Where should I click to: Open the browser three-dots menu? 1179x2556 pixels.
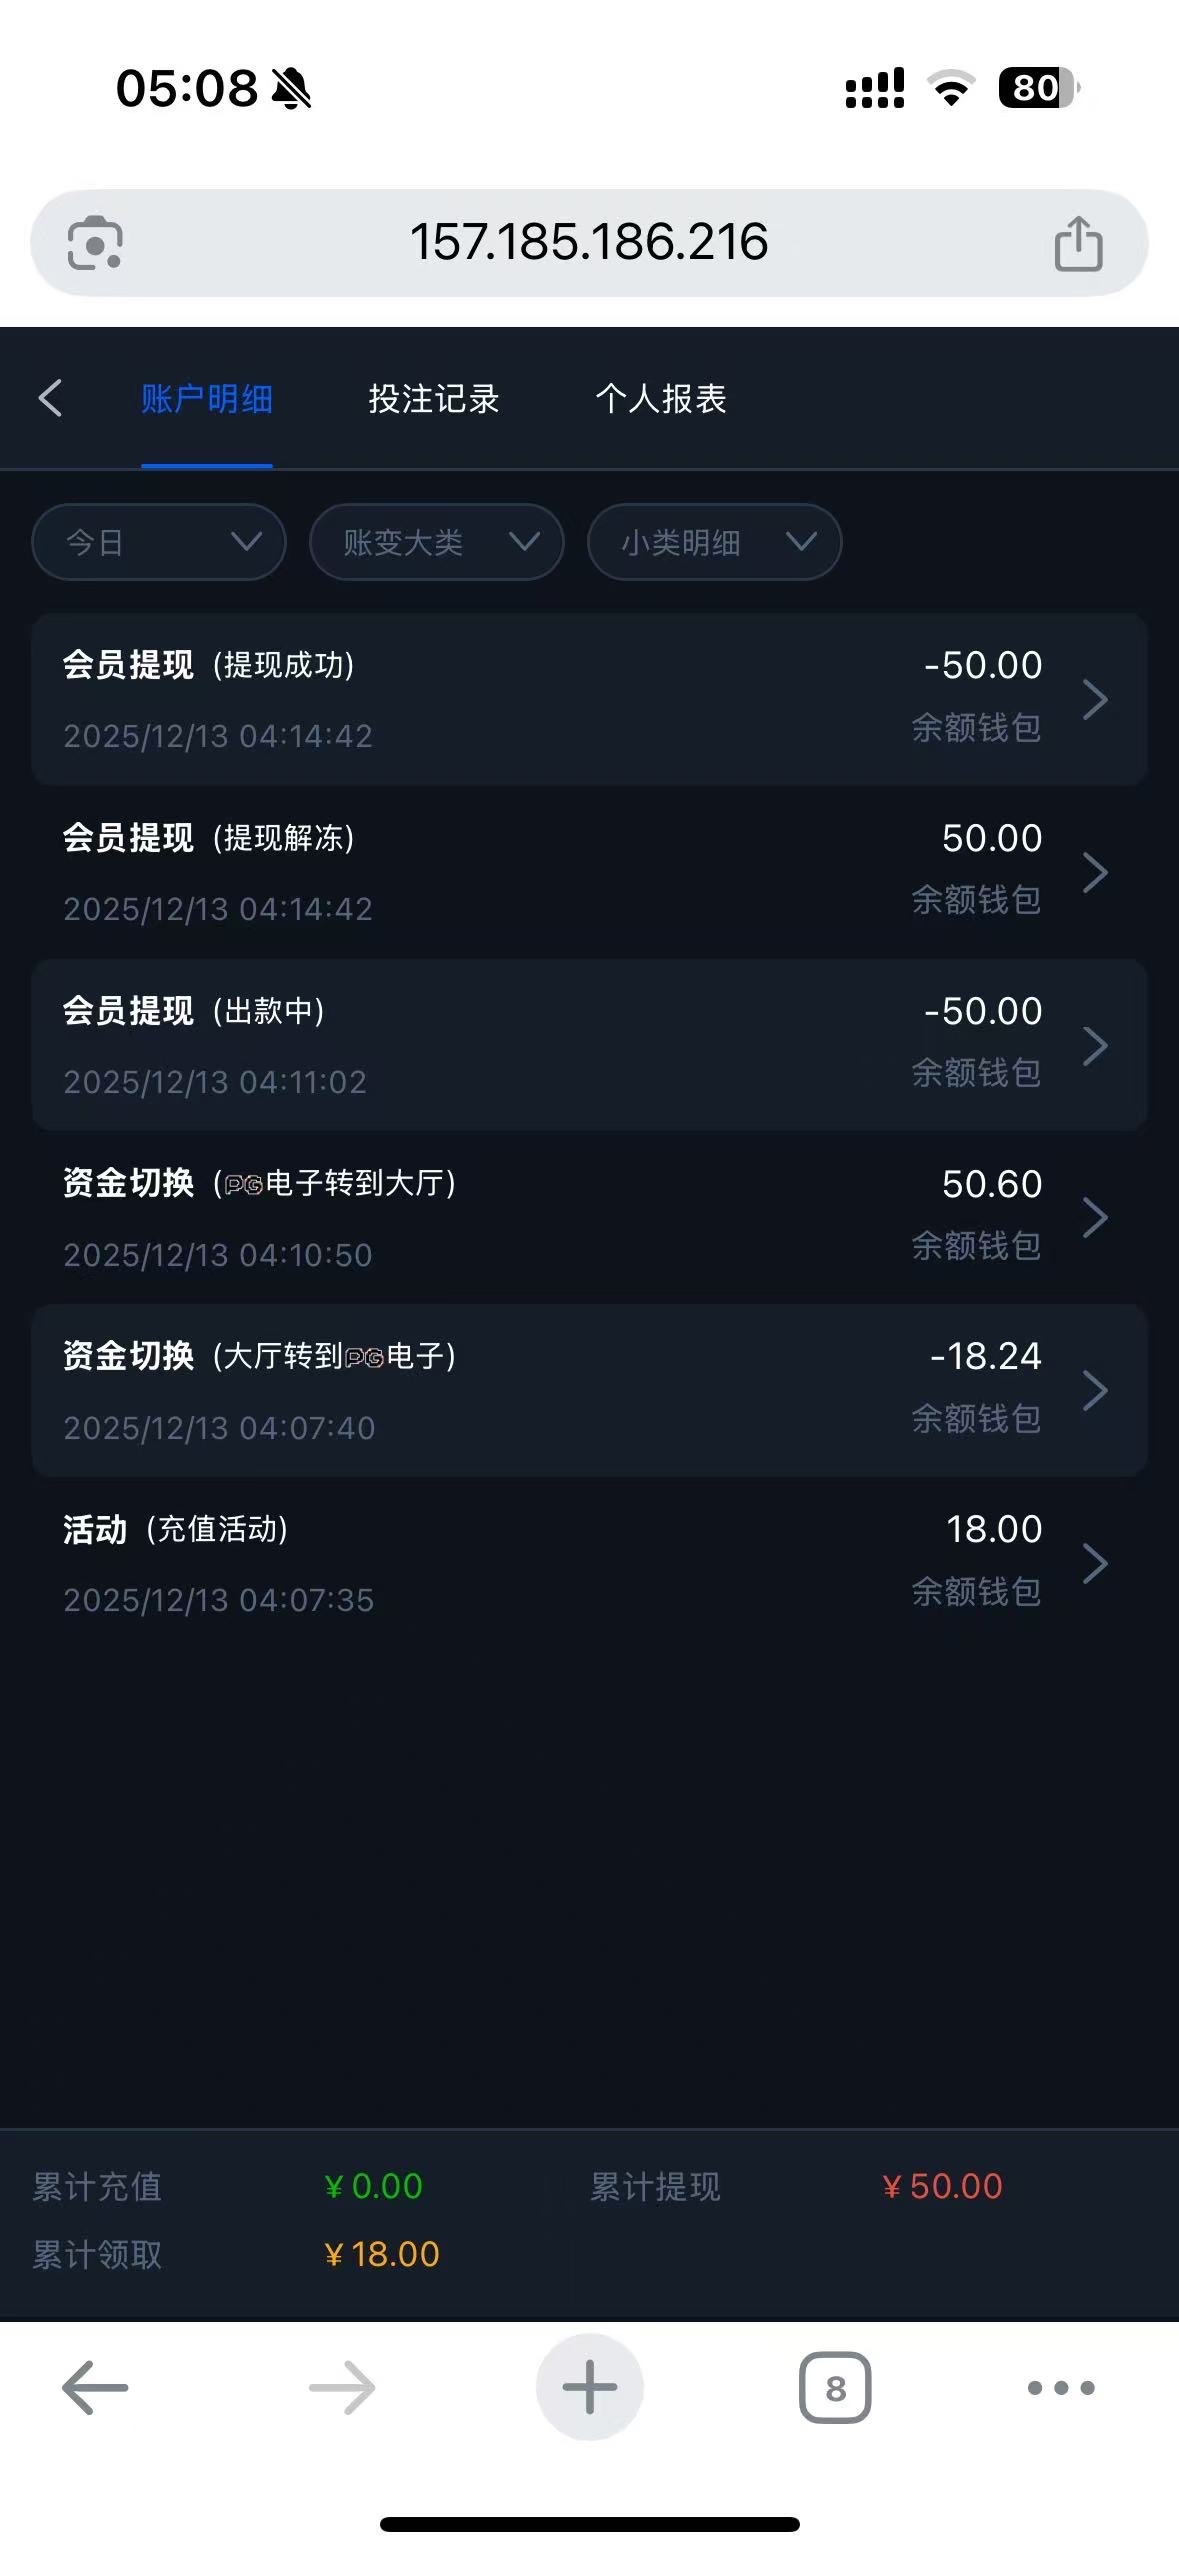[x=1061, y=2387]
